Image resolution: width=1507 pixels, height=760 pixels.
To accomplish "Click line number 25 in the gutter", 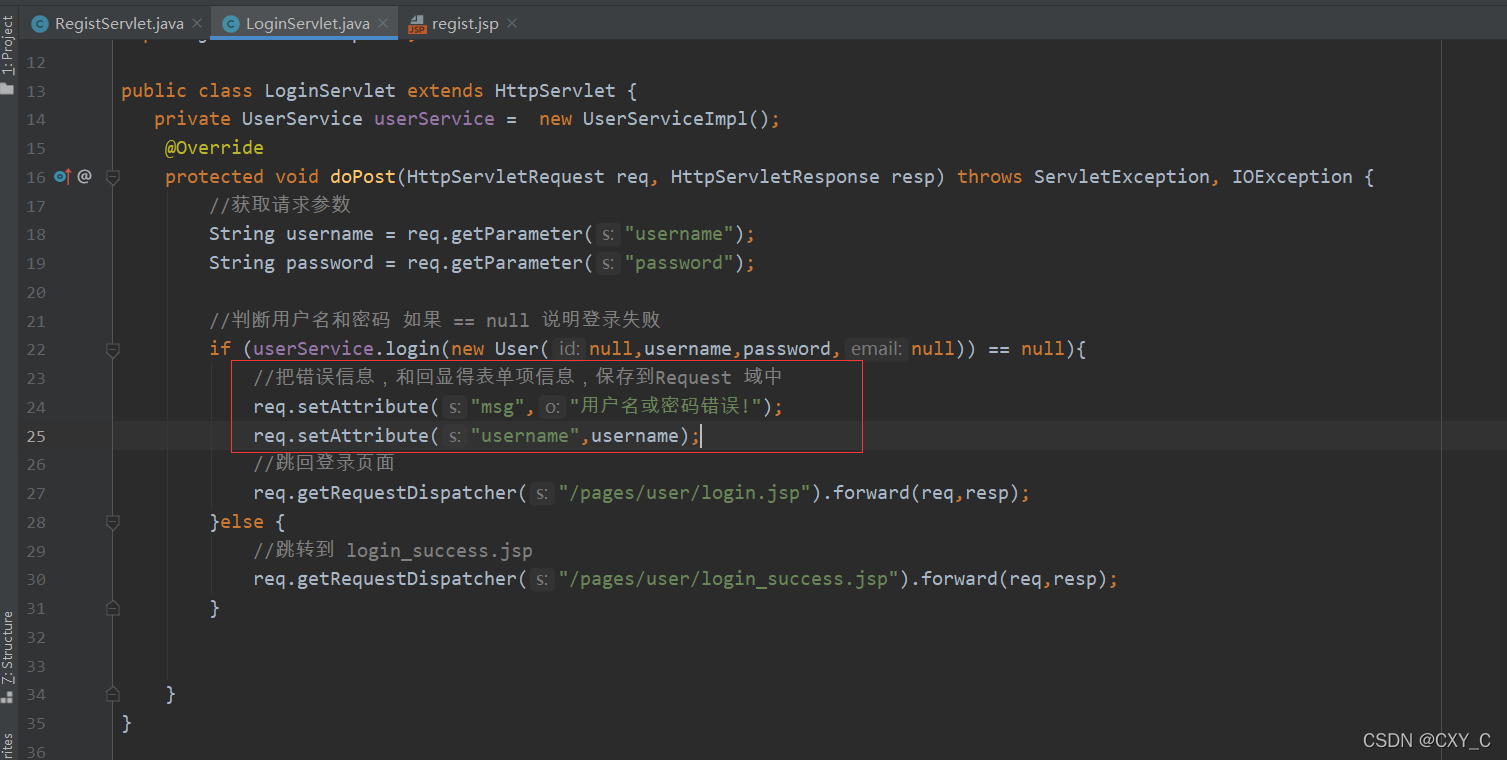I will [36, 436].
